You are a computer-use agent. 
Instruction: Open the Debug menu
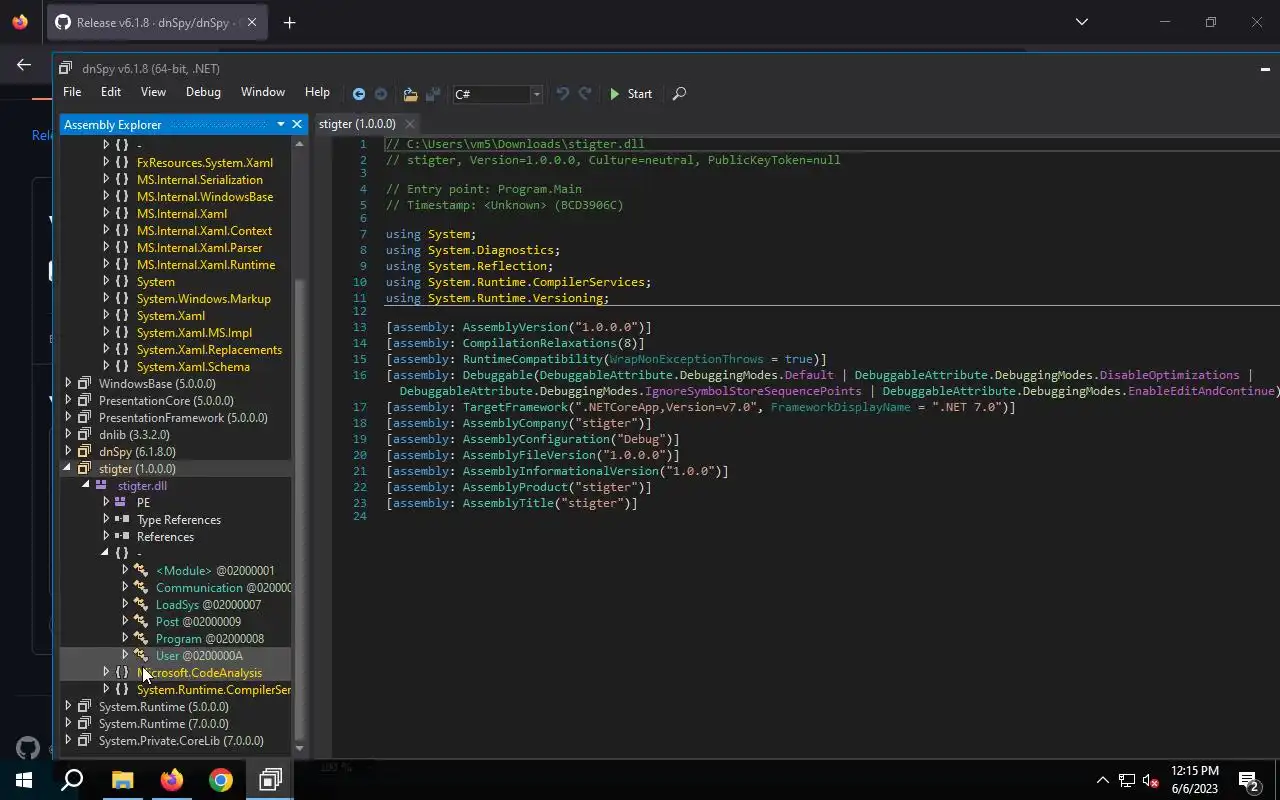click(x=203, y=92)
